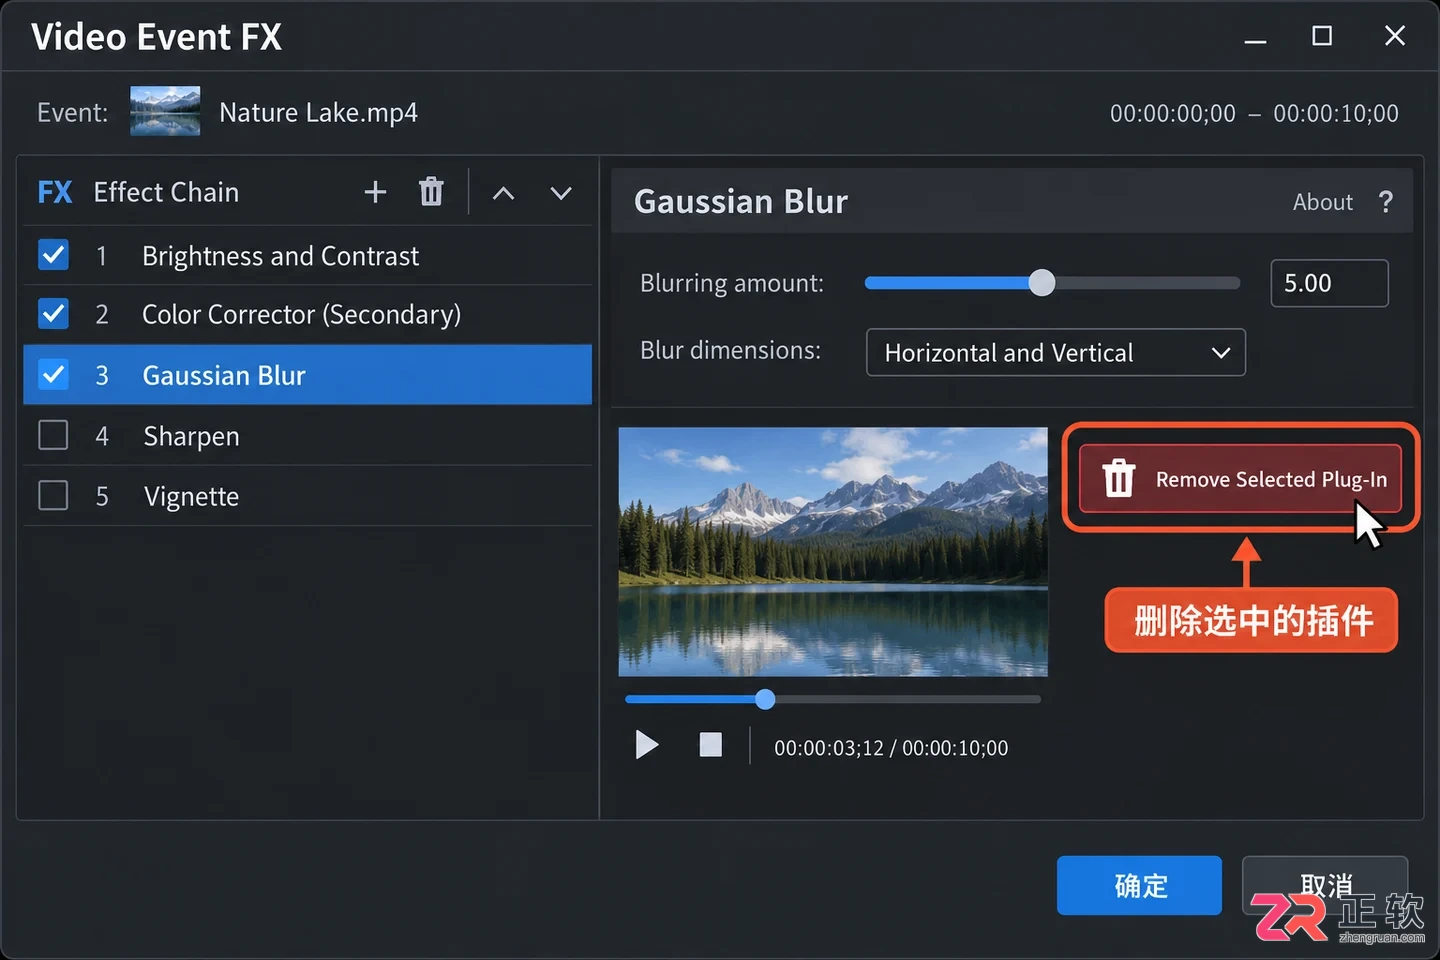
Task: Select the Gaussian Blur effect row
Action: [308, 375]
